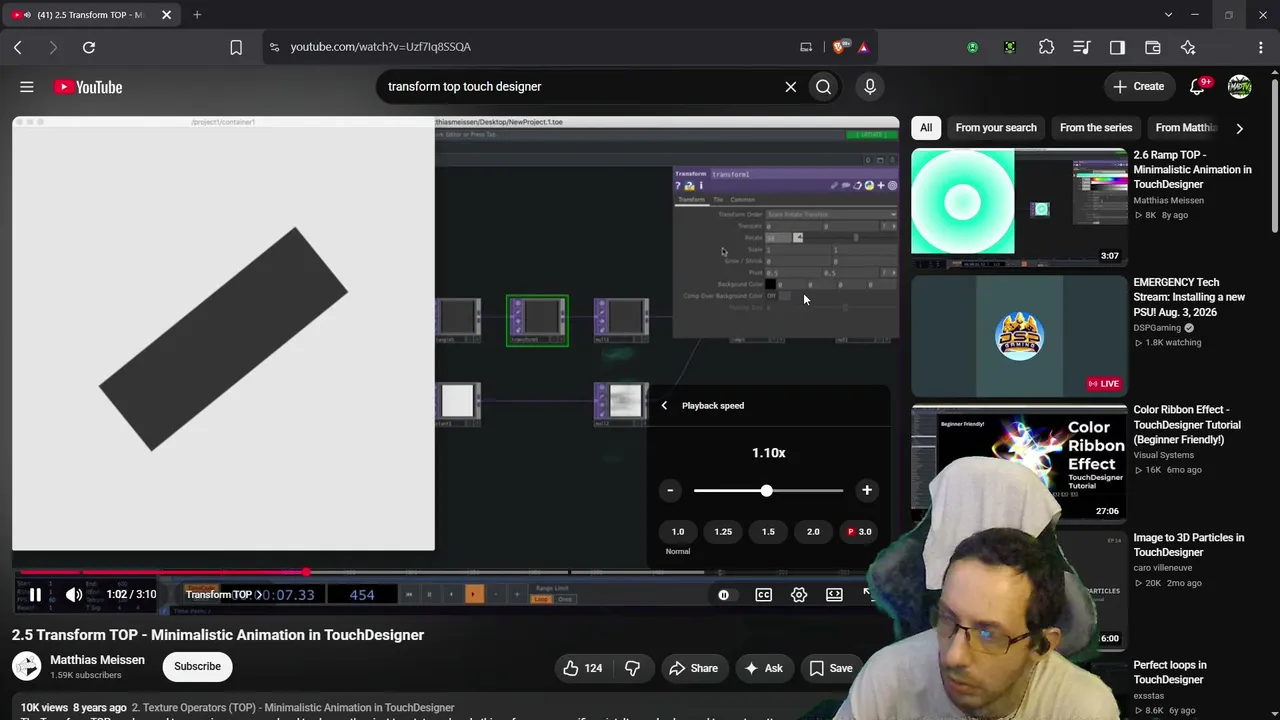Open 'Perfect loops in TouchDesigner' video
Screen dimensions: 1280x720
pos(1169,672)
